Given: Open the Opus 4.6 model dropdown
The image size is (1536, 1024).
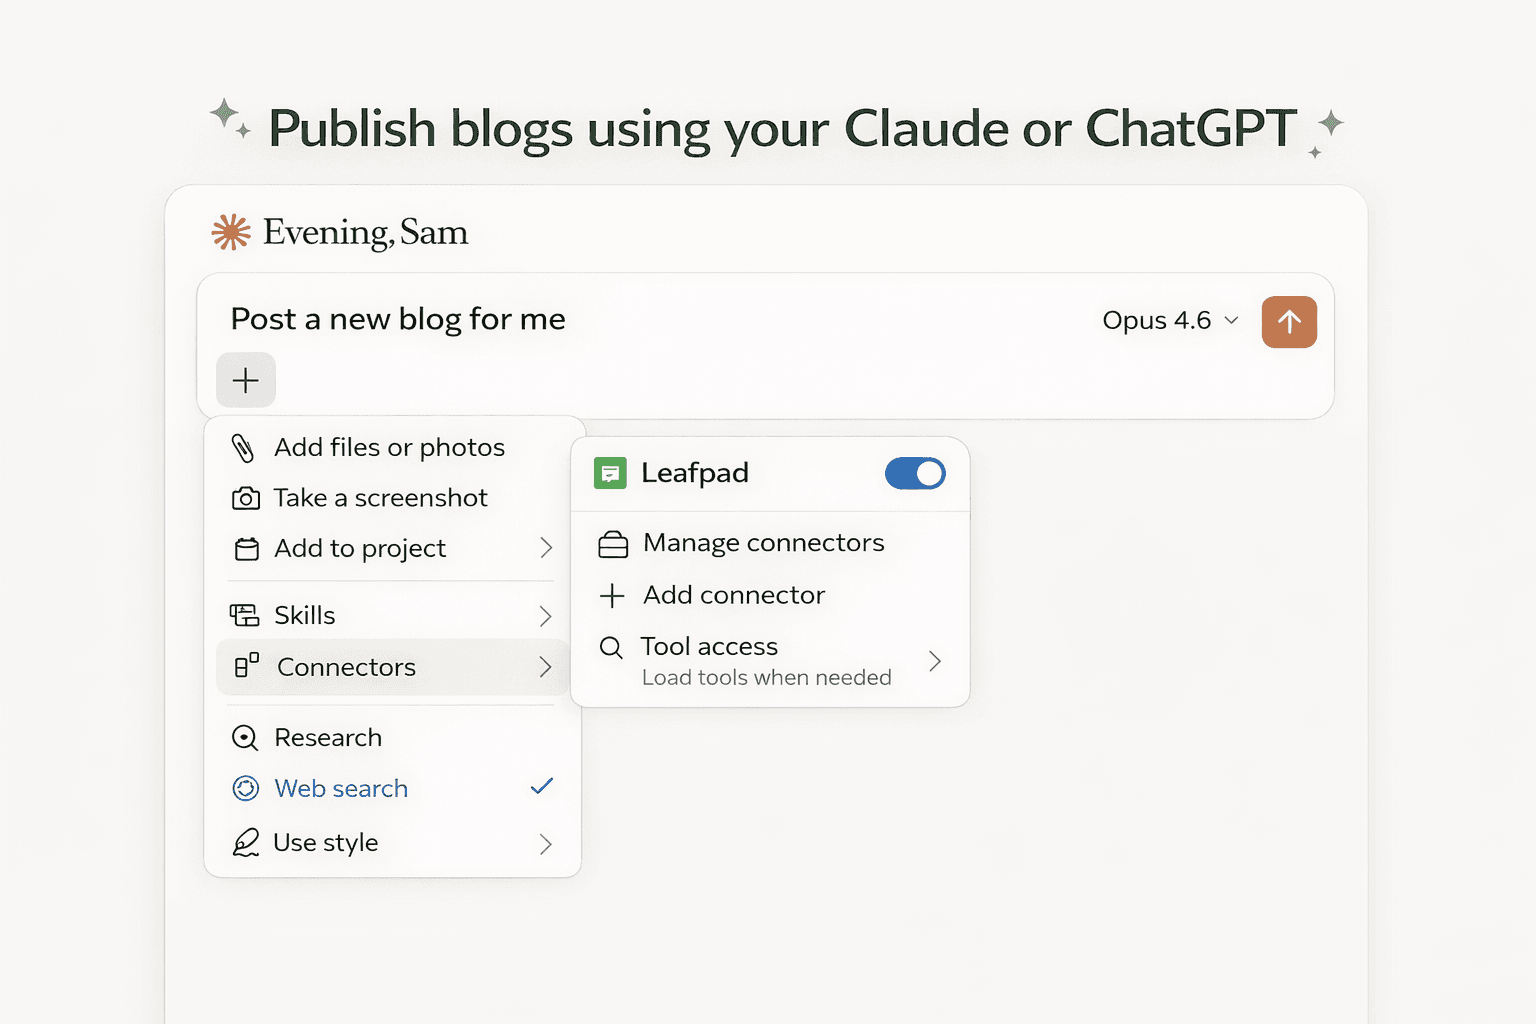Looking at the screenshot, I should pyautogui.click(x=1170, y=320).
